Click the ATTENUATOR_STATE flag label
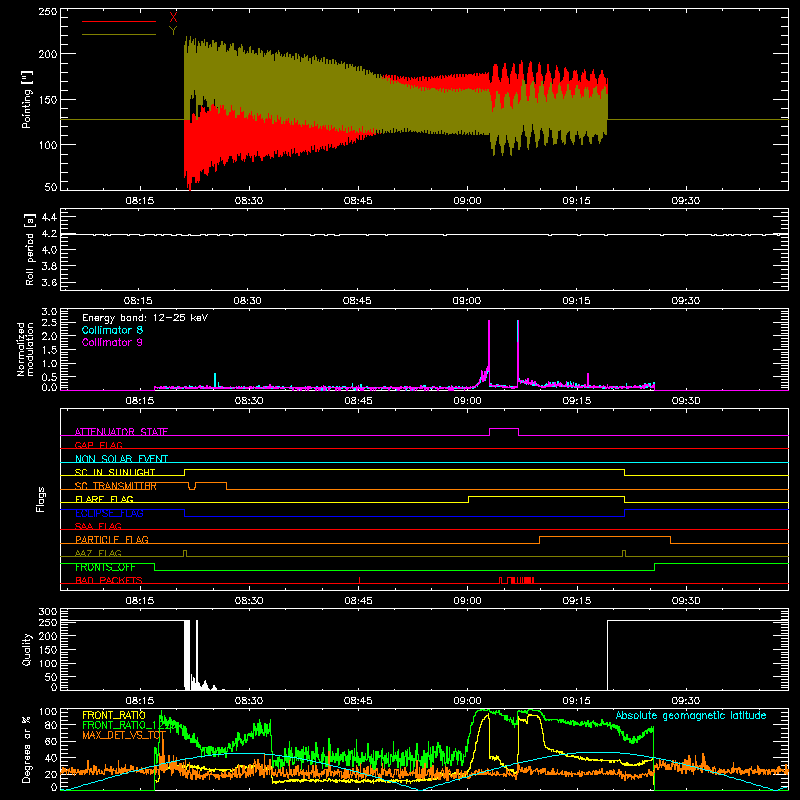This screenshot has width=800, height=800. (x=121, y=432)
